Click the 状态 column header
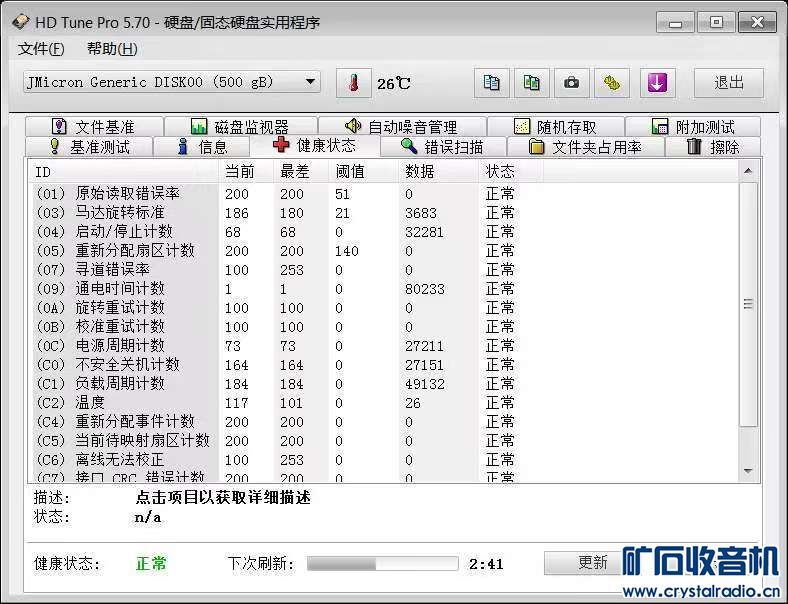The width and height of the screenshot is (788, 604). 511,172
